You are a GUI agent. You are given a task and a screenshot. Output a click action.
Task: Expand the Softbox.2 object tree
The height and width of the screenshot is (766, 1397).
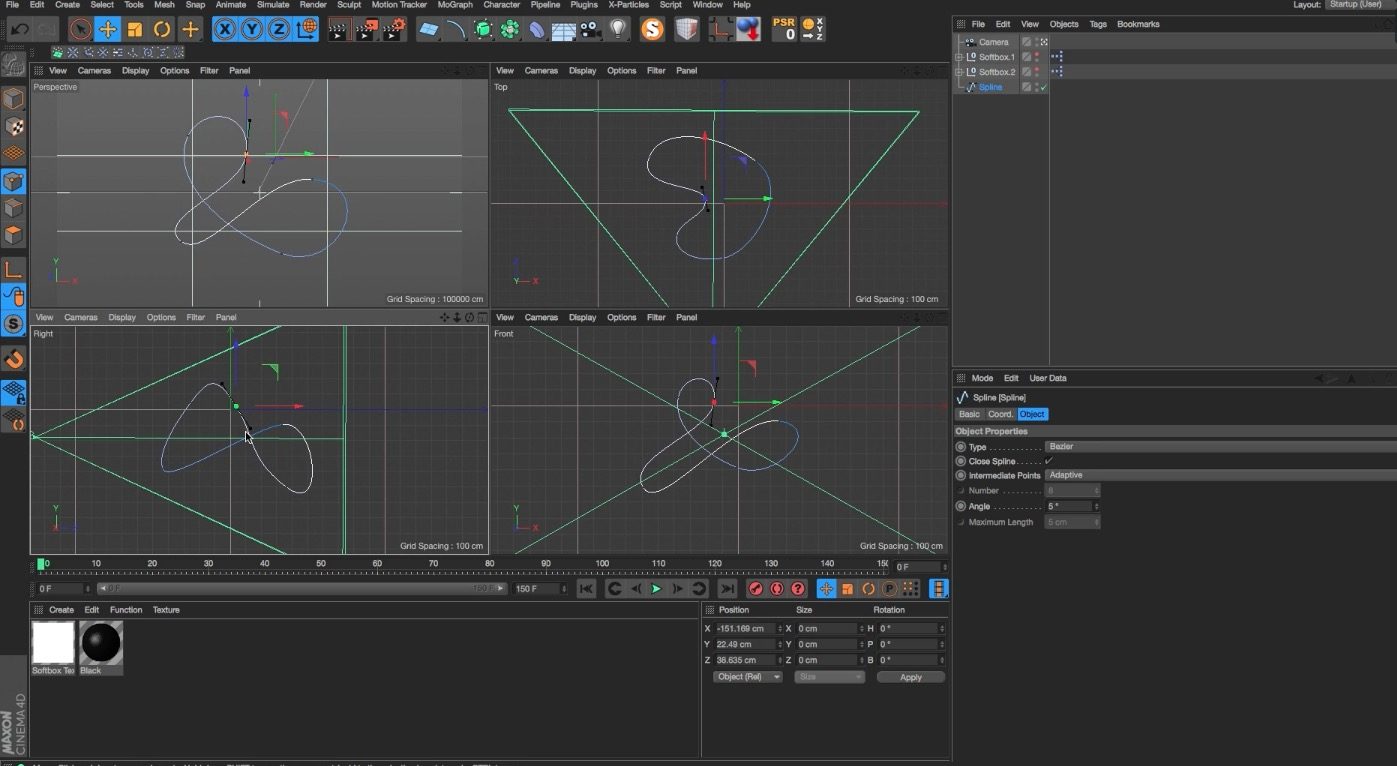click(959, 72)
